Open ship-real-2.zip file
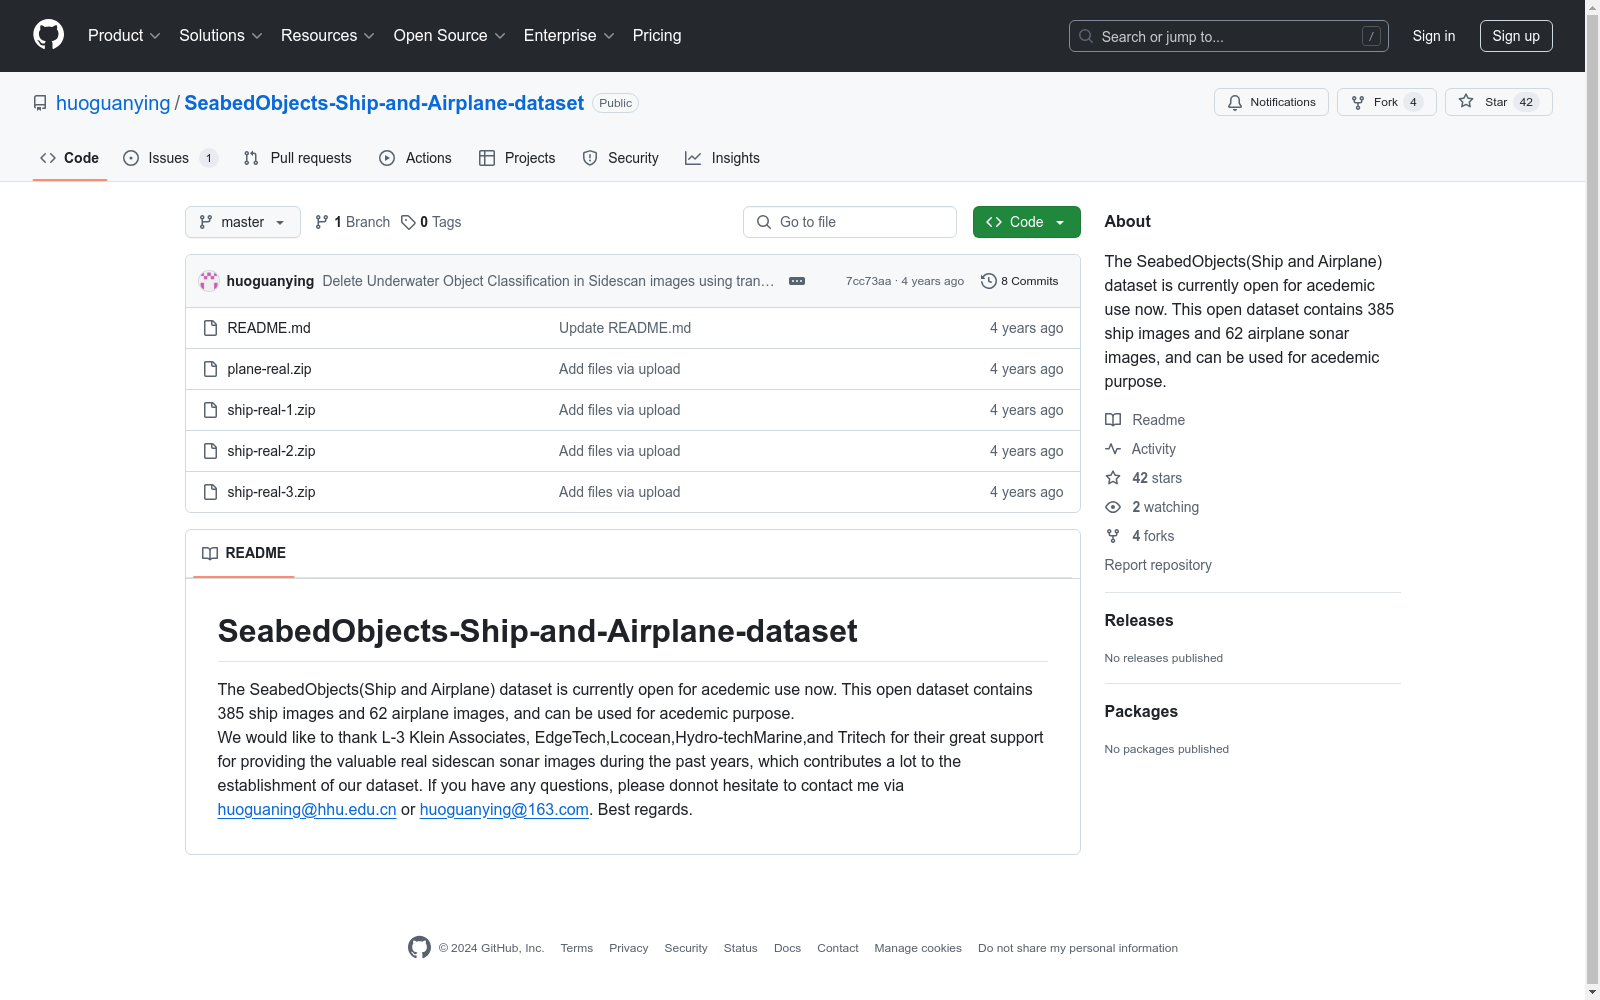 point(271,451)
